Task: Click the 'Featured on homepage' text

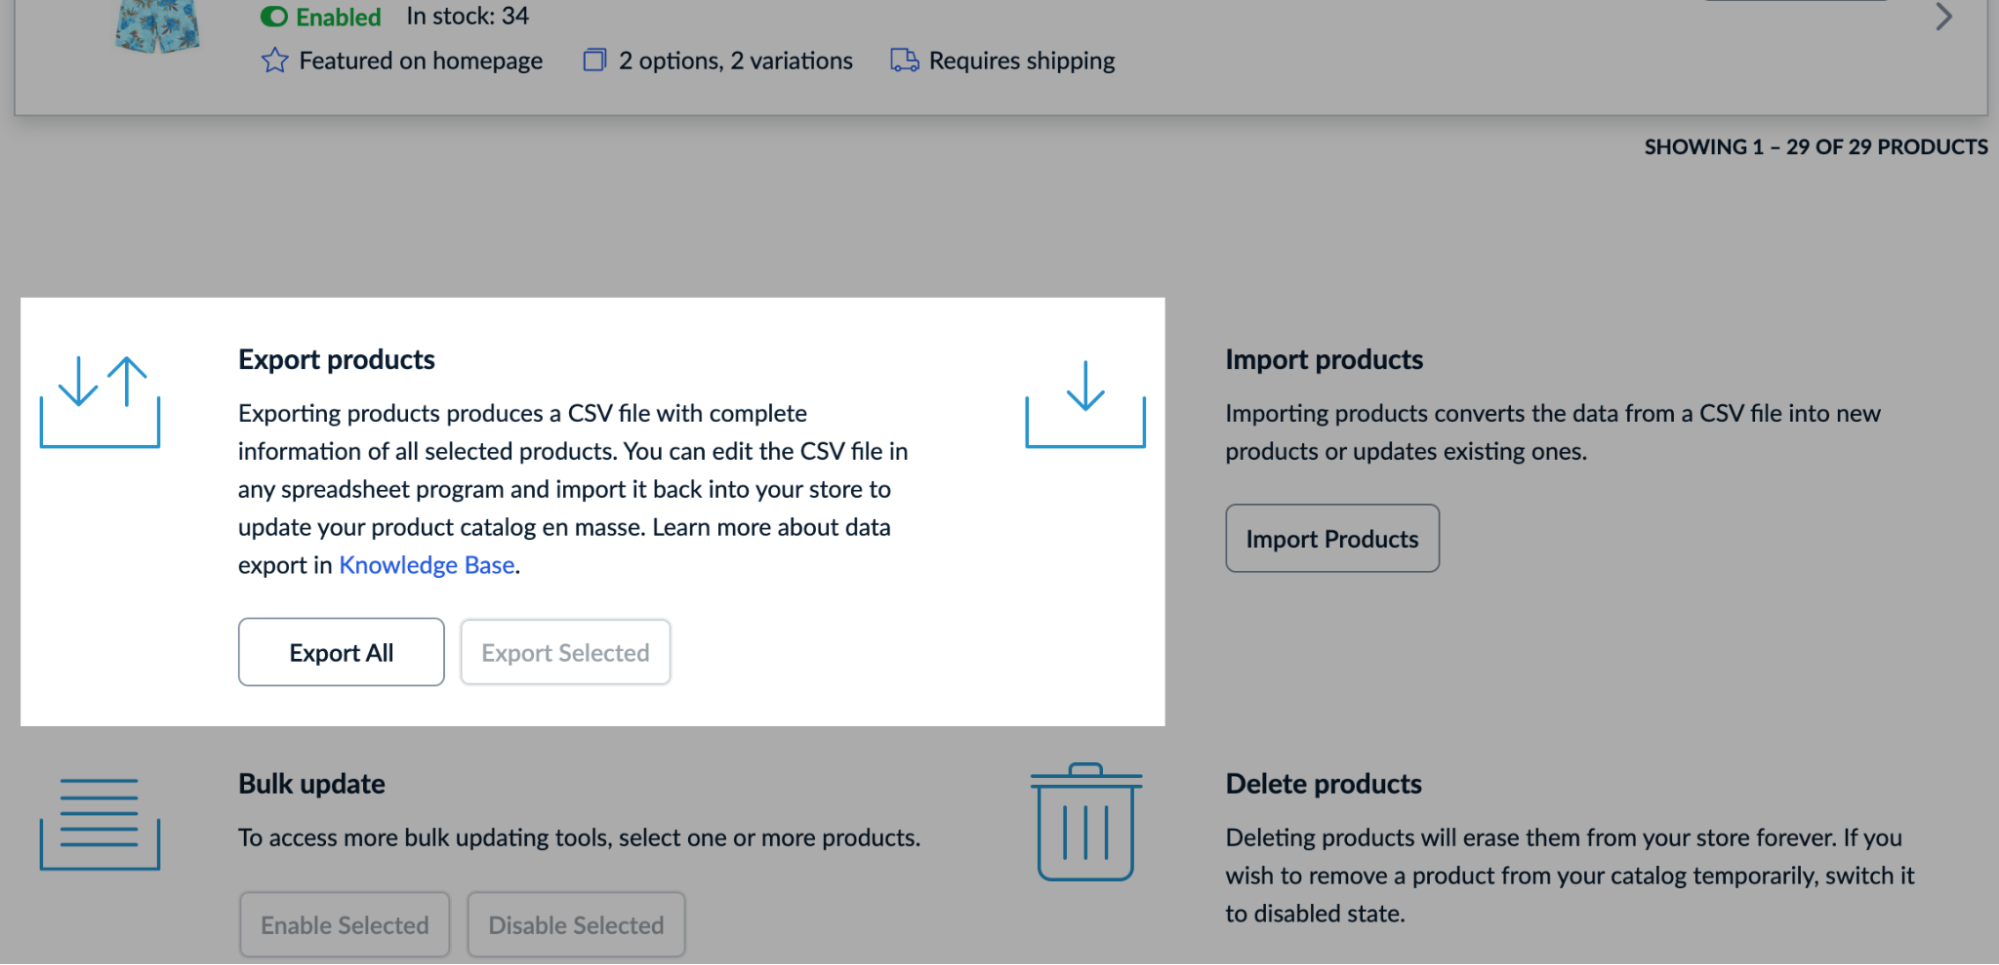Action: click(x=420, y=60)
